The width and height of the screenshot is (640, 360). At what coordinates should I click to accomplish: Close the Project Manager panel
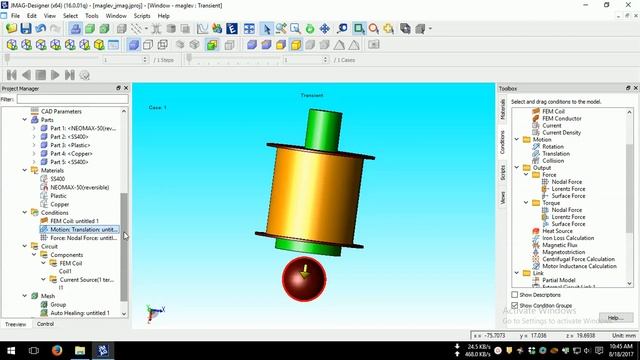(126, 88)
